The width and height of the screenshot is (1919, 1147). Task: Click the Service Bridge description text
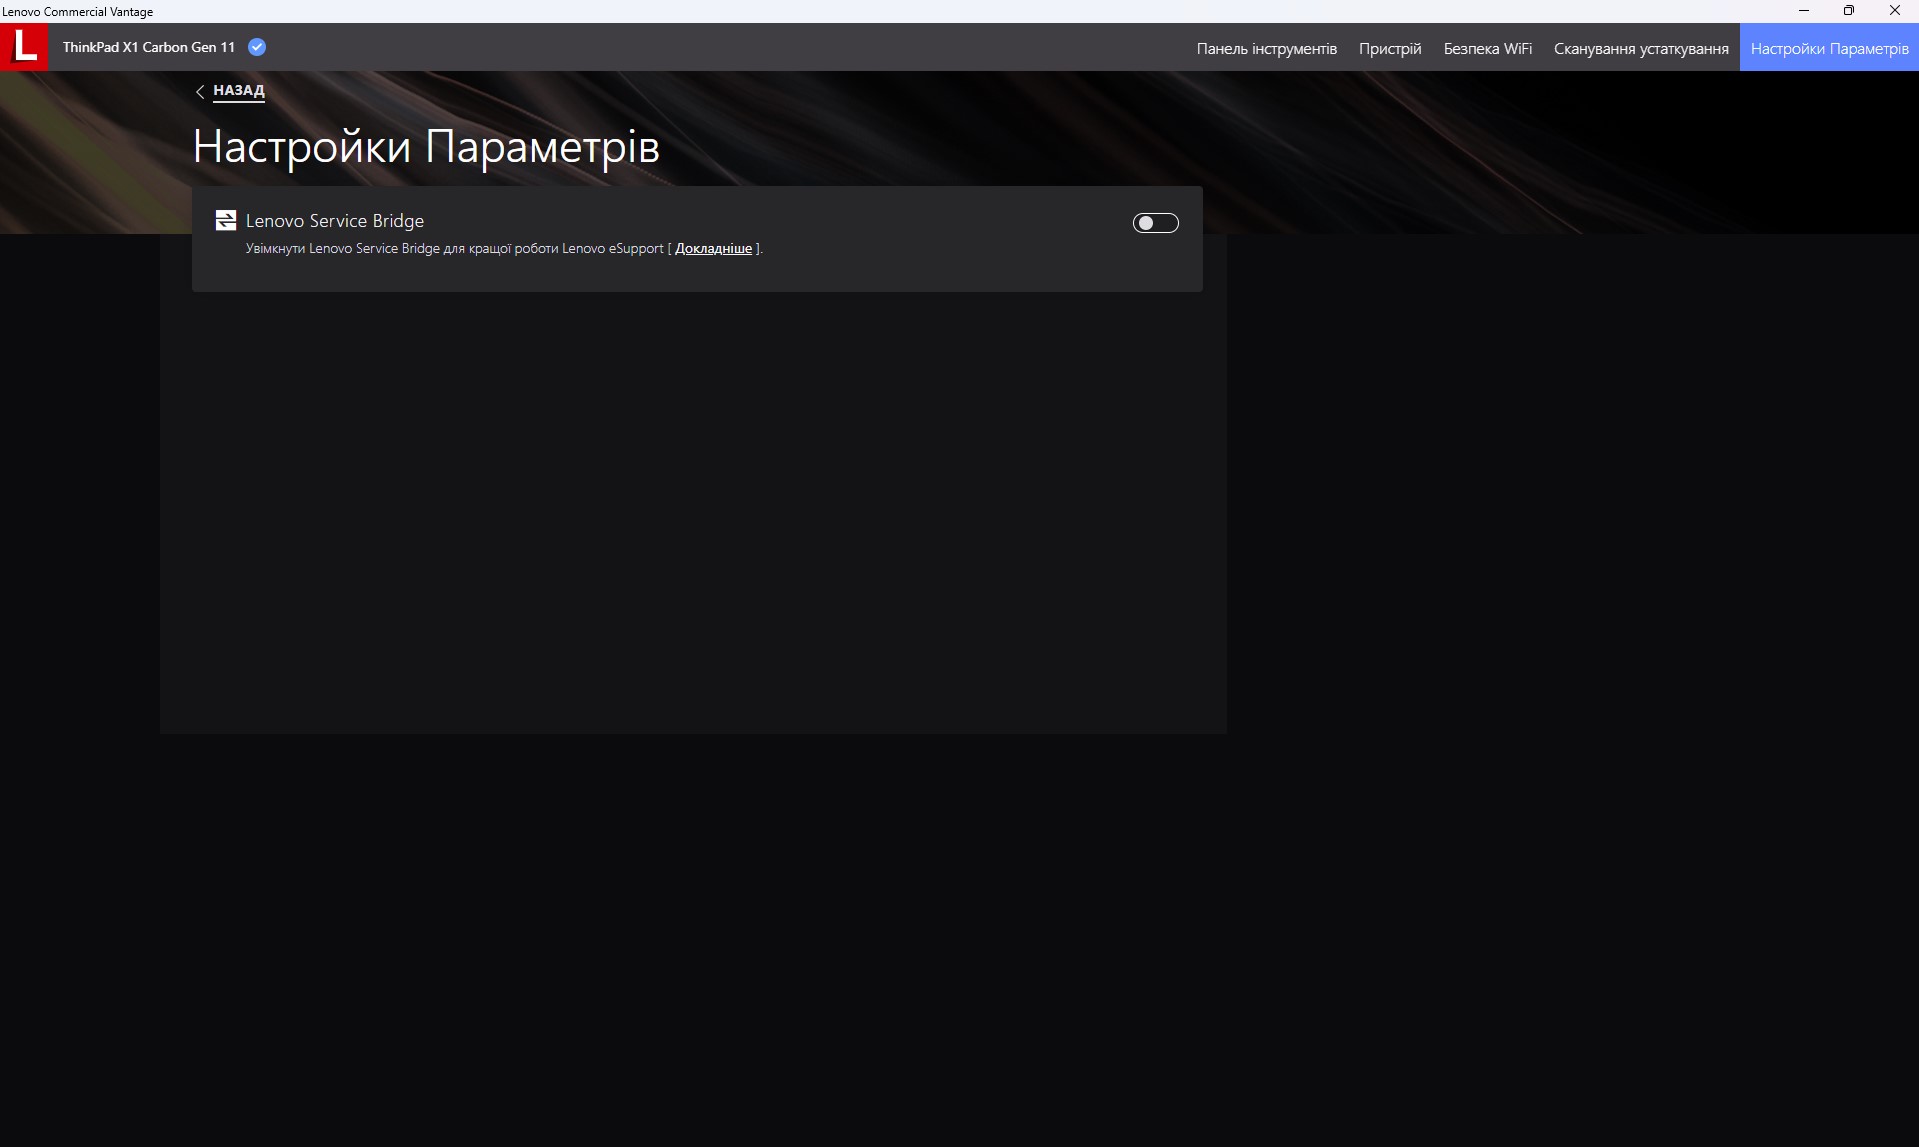(x=455, y=248)
